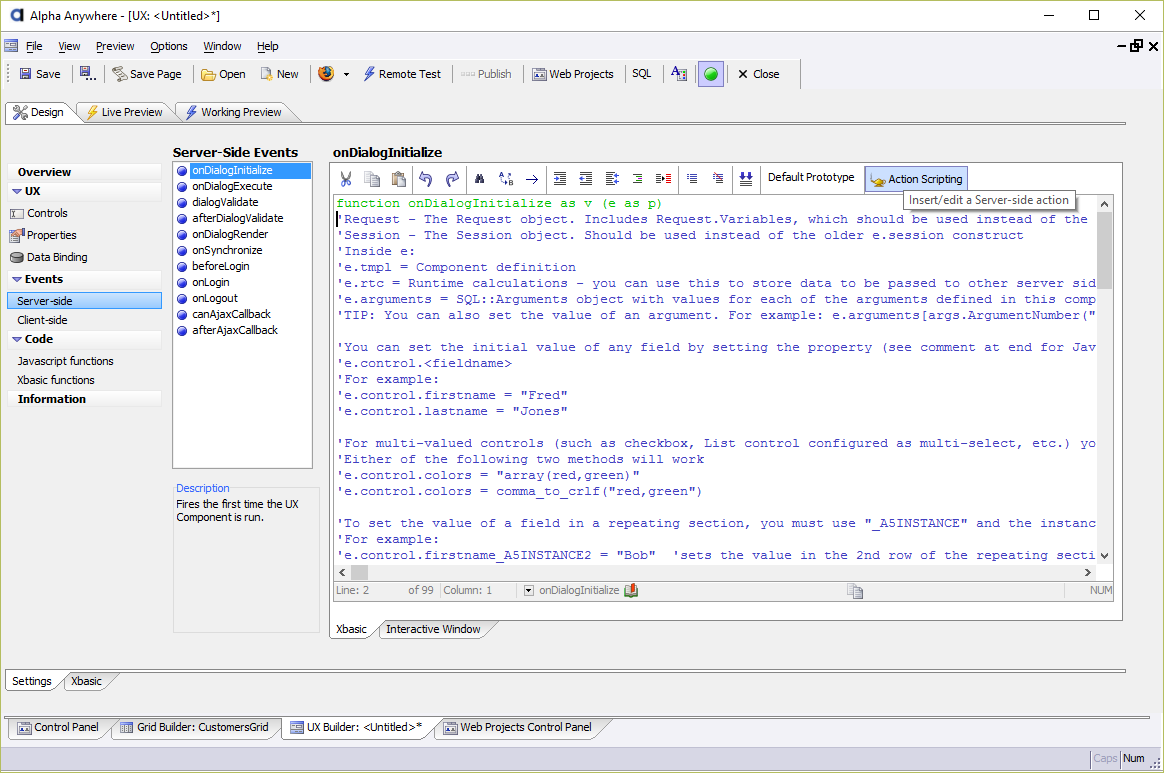
Task: Select the Design tab
Action: click(39, 112)
